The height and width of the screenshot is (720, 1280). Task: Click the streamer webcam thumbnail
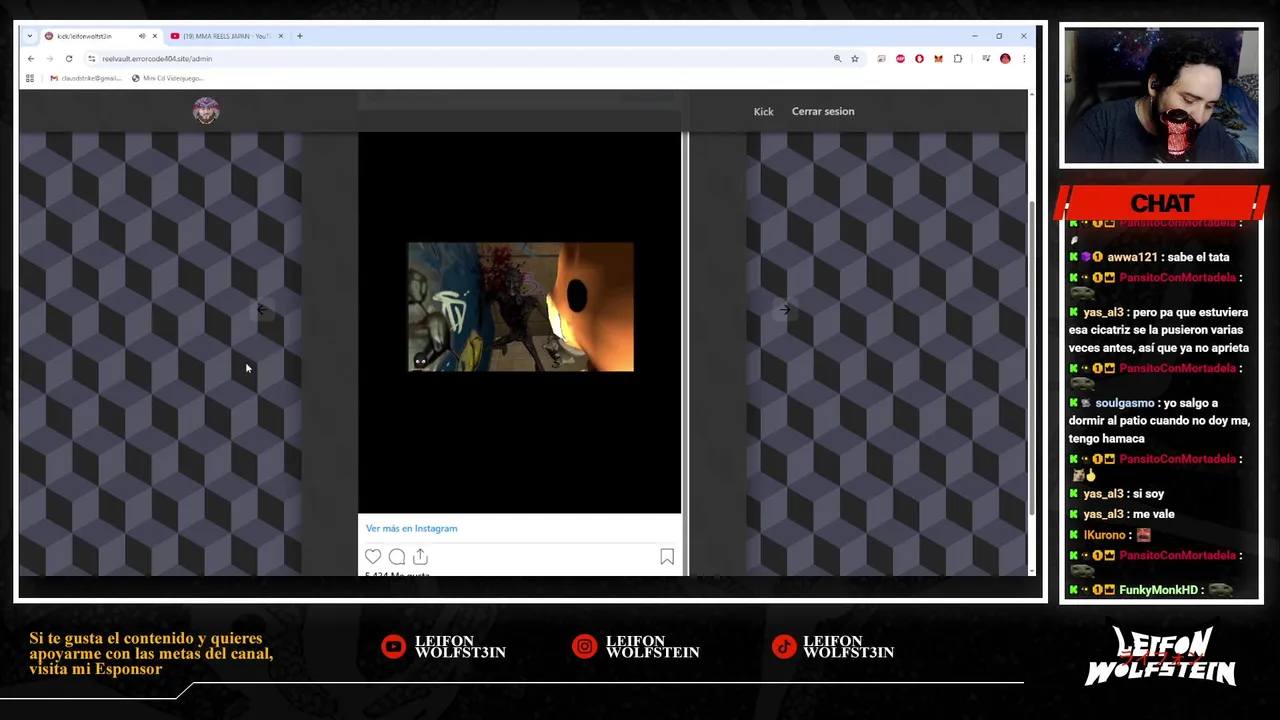pos(1161,95)
